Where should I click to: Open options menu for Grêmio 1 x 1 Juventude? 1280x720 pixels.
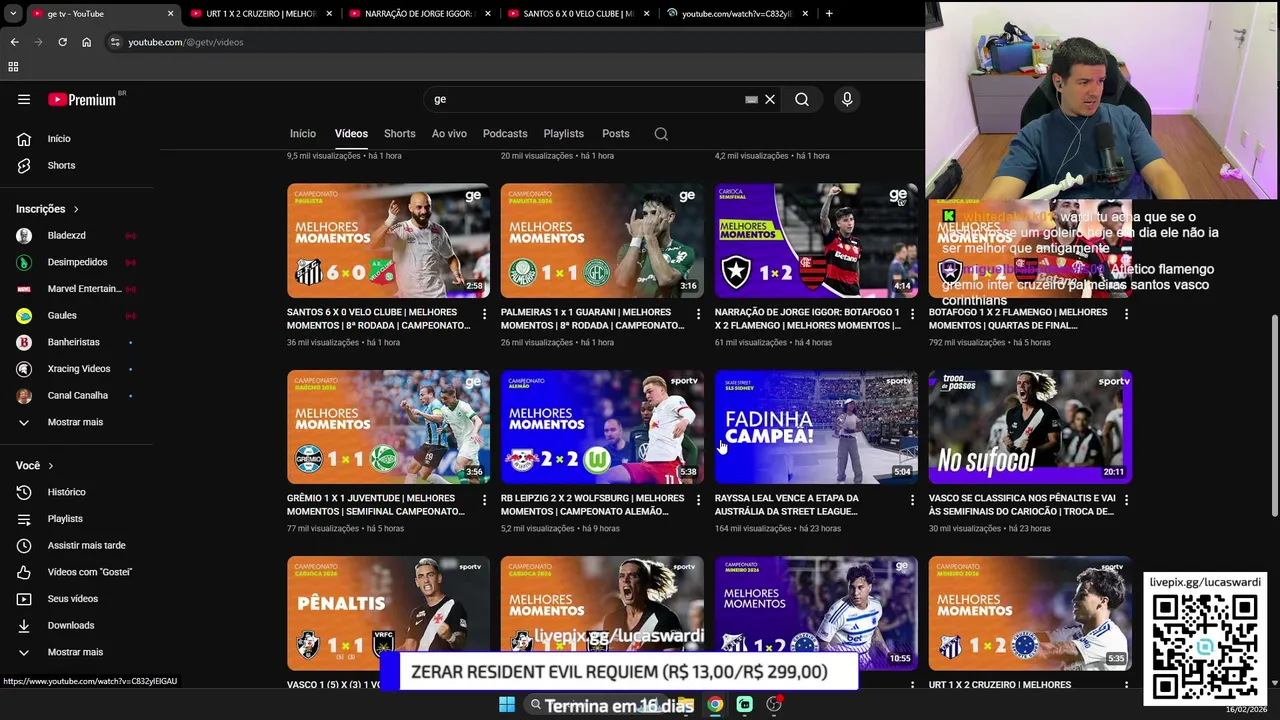click(x=484, y=500)
